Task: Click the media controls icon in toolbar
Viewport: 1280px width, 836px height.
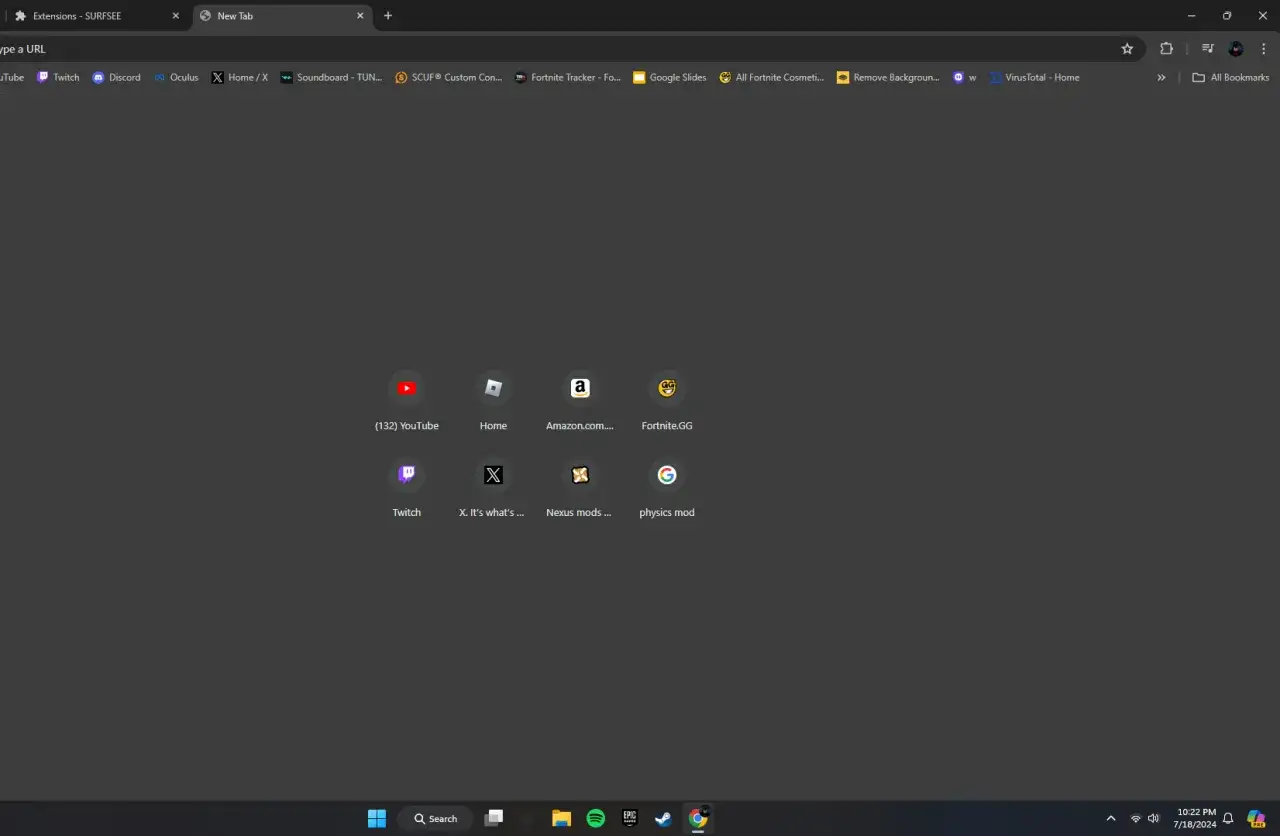Action: (x=1207, y=48)
